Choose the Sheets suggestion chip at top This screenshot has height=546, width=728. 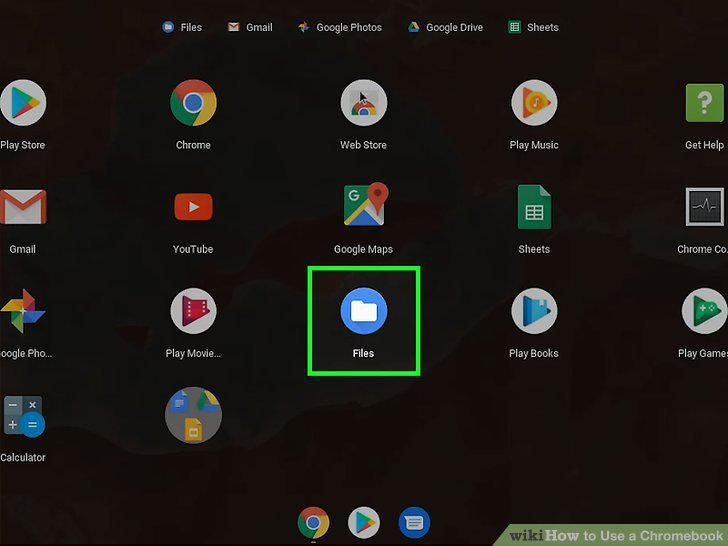click(533, 27)
